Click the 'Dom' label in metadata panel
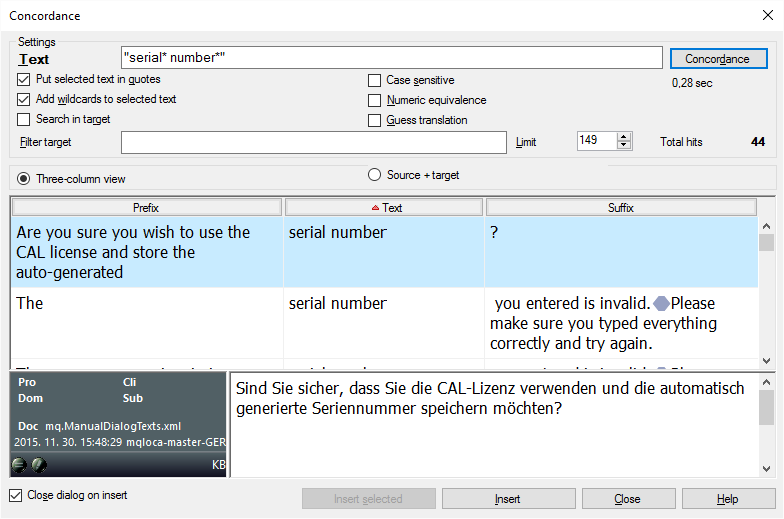The width and height of the screenshot is (784, 519). point(30,398)
